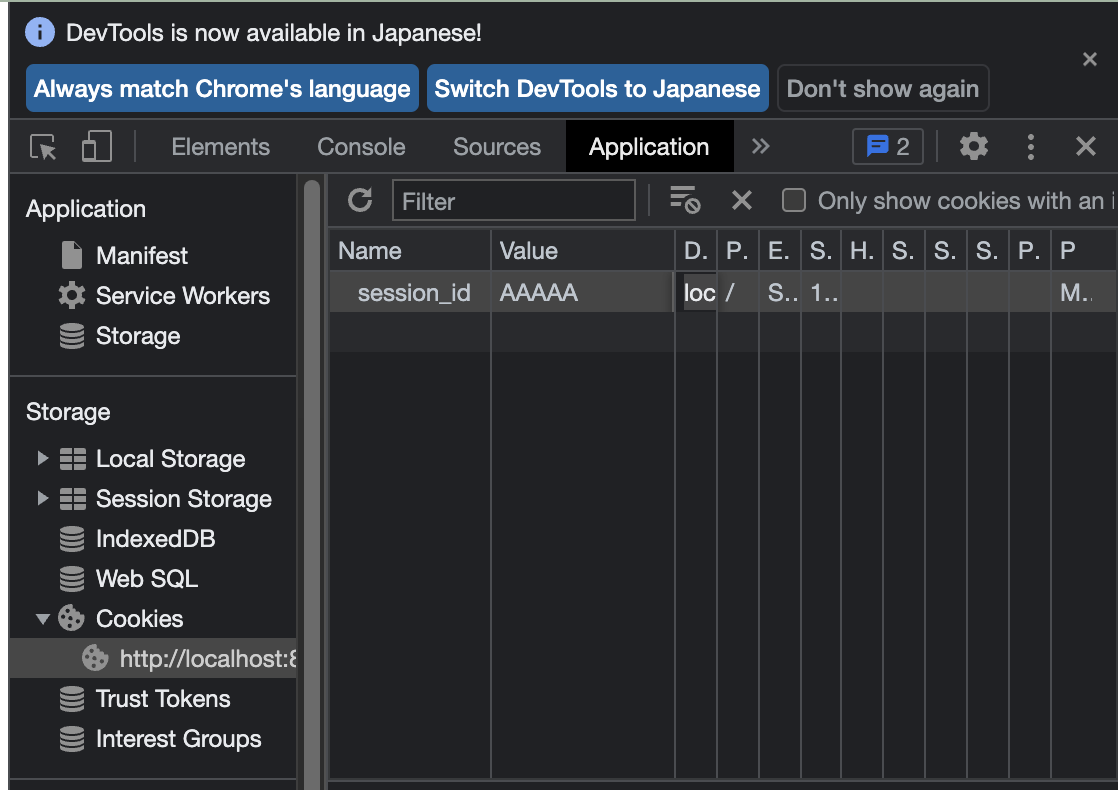Click Always match Chrome's language
The width and height of the screenshot is (1118, 790).
click(222, 89)
